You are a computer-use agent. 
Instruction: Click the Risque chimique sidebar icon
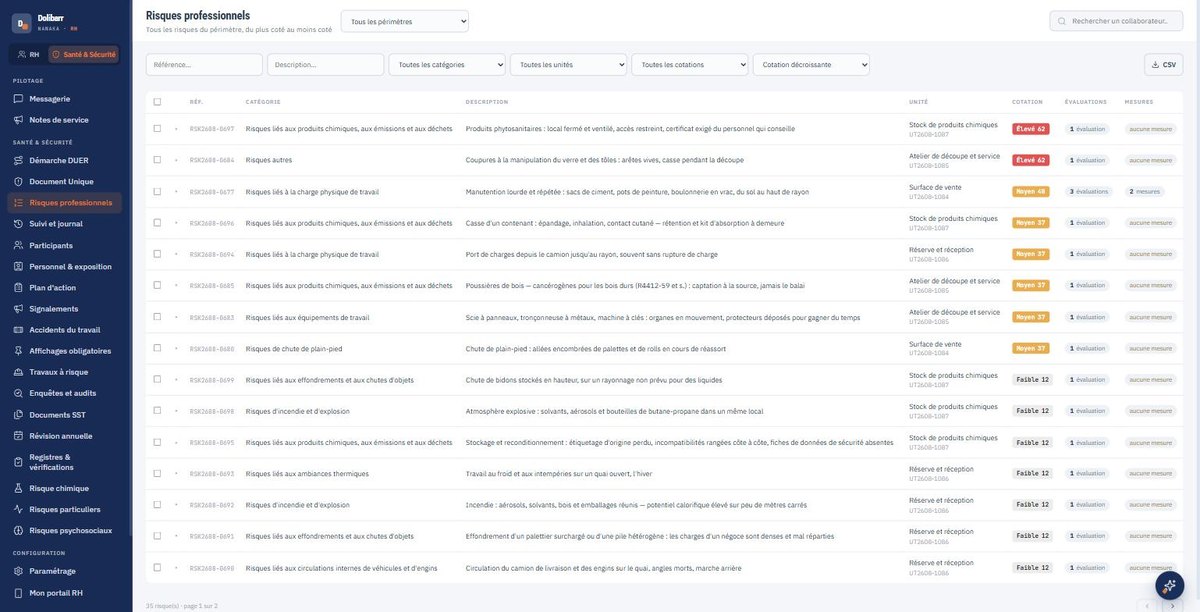pos(18,488)
